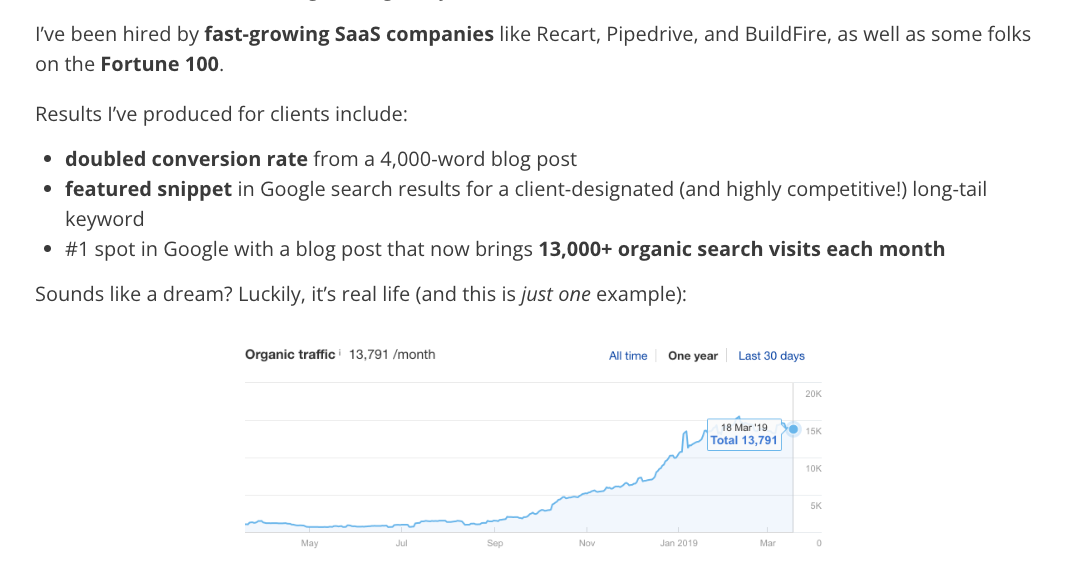Image resolution: width=1090 pixels, height=573 pixels.
Task: Click the 18 Mar '19 total tooltip
Action: [743, 434]
